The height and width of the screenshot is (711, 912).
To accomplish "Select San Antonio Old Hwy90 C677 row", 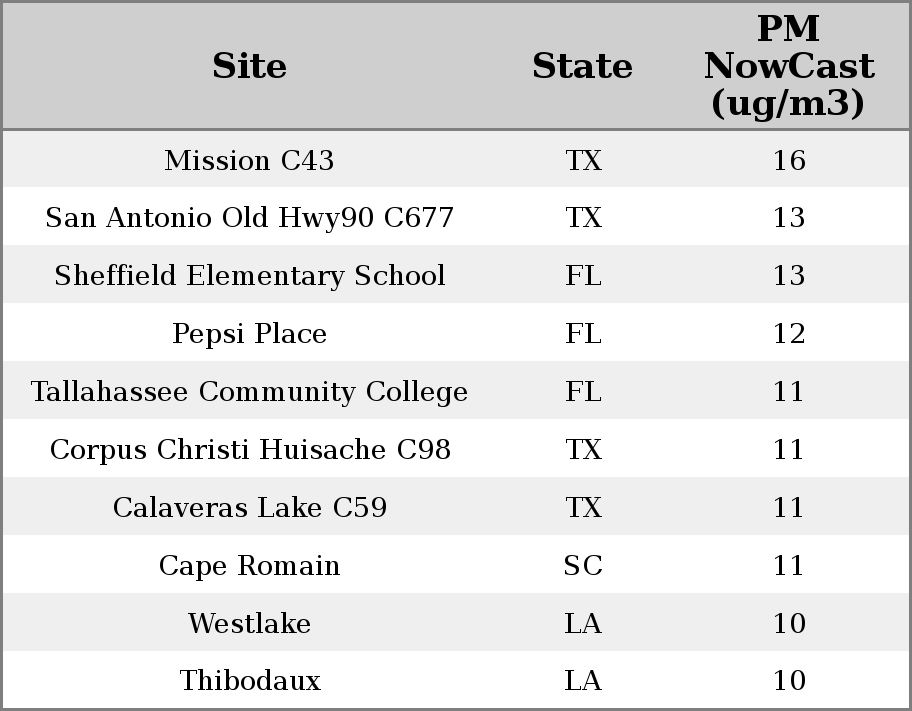I will click(x=456, y=216).
